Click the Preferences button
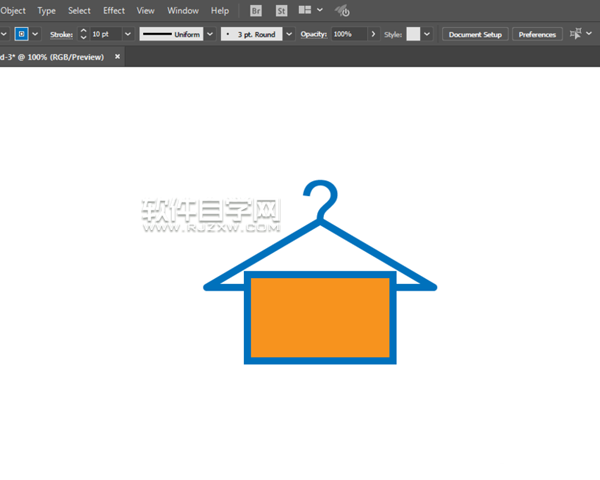This screenshot has width=600, height=480. point(537,34)
